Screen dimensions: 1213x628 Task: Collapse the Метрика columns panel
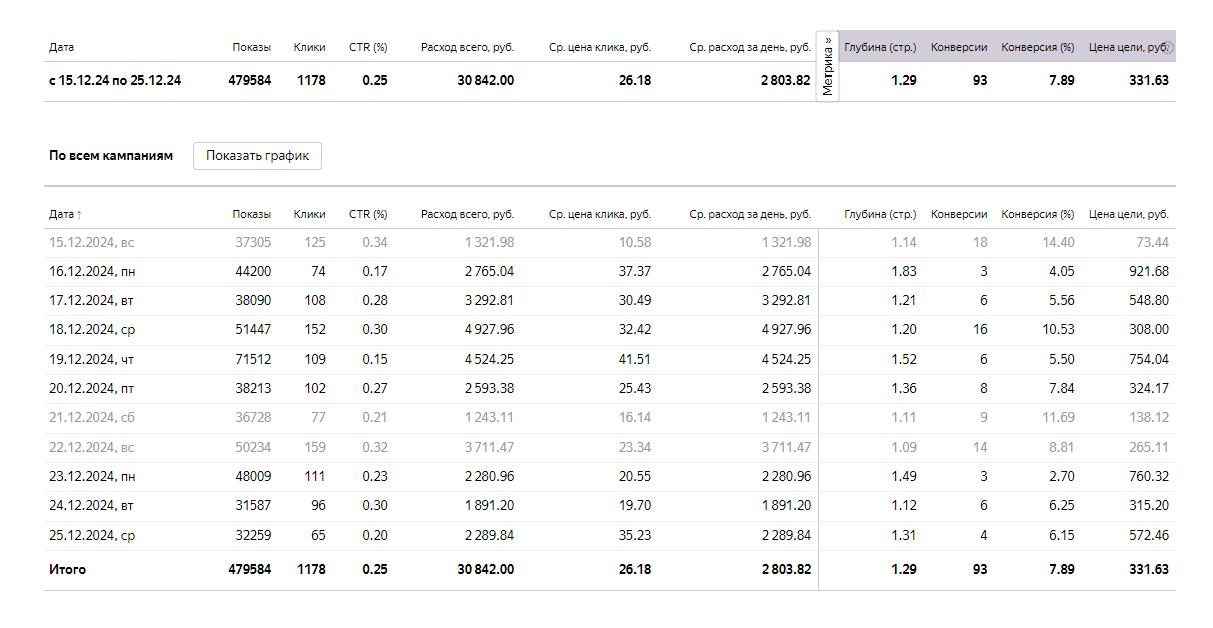[x=828, y=66]
